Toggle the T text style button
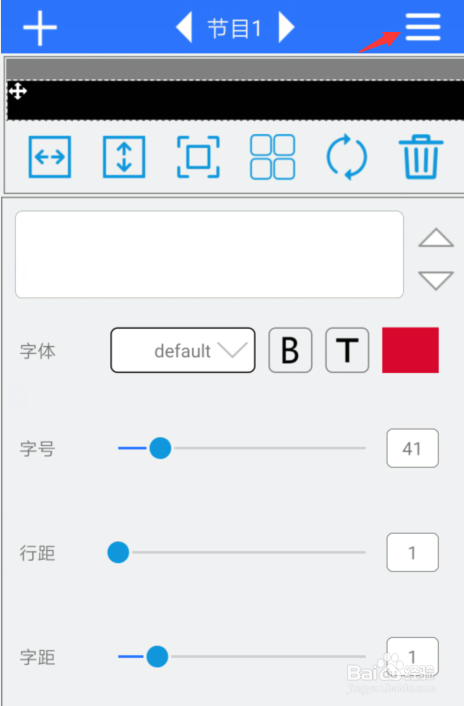The width and height of the screenshot is (464, 706). point(347,350)
